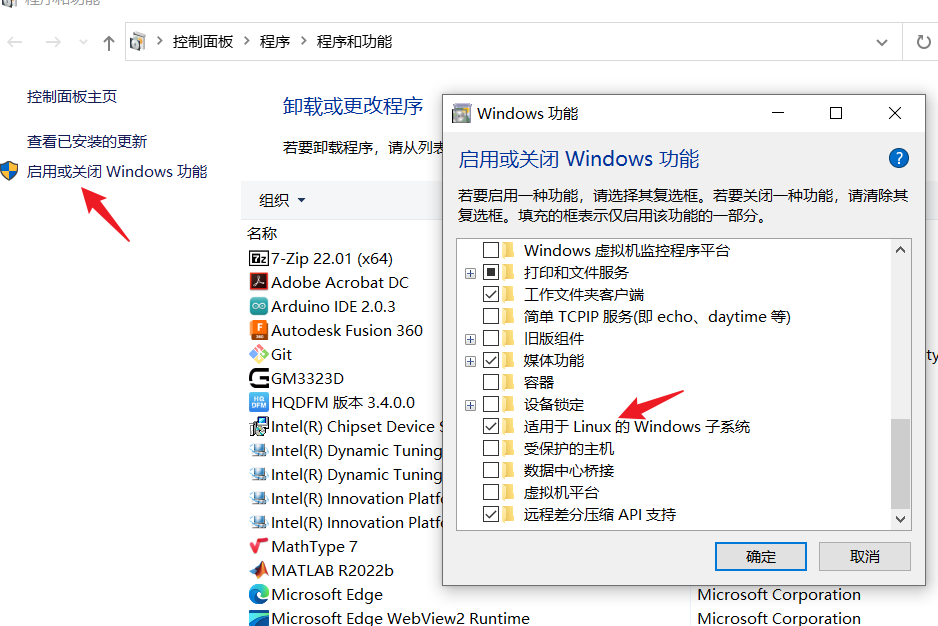This screenshot has height=626, width=938.
Task: Click the shield icon beside 启用或关闭 Windows 功能
Action: [9, 171]
